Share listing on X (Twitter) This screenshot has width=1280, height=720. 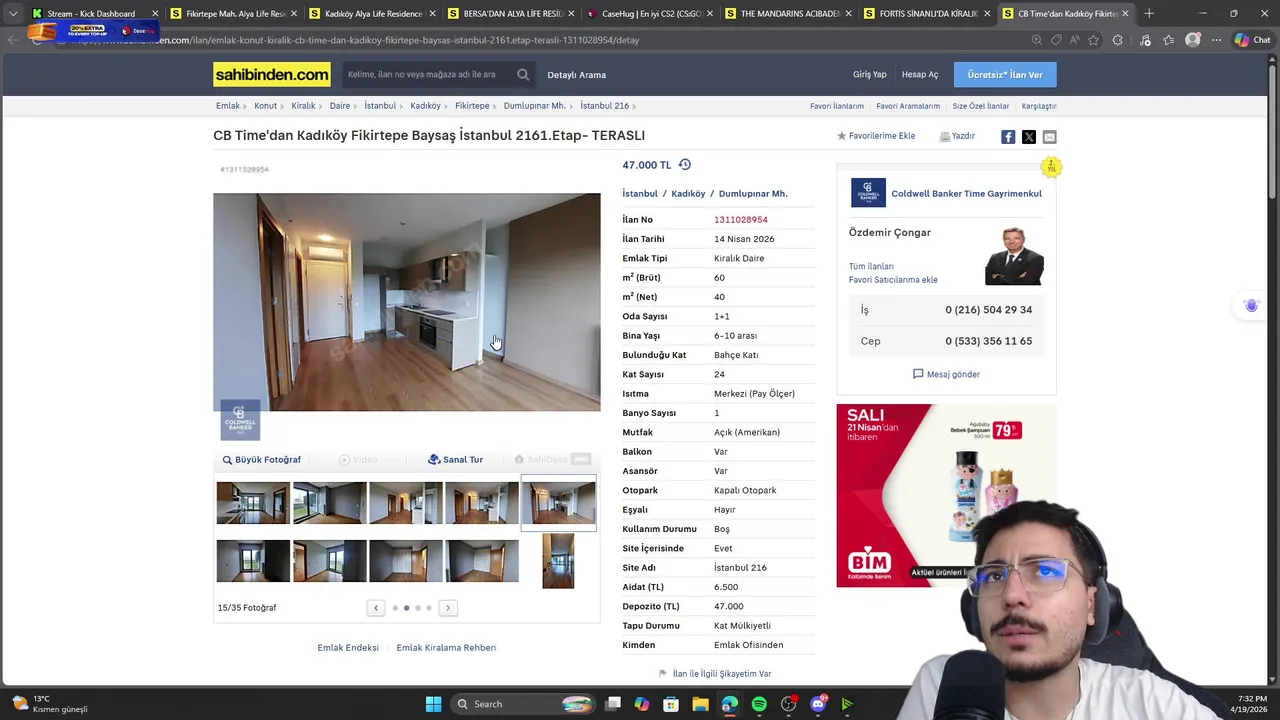(1029, 137)
